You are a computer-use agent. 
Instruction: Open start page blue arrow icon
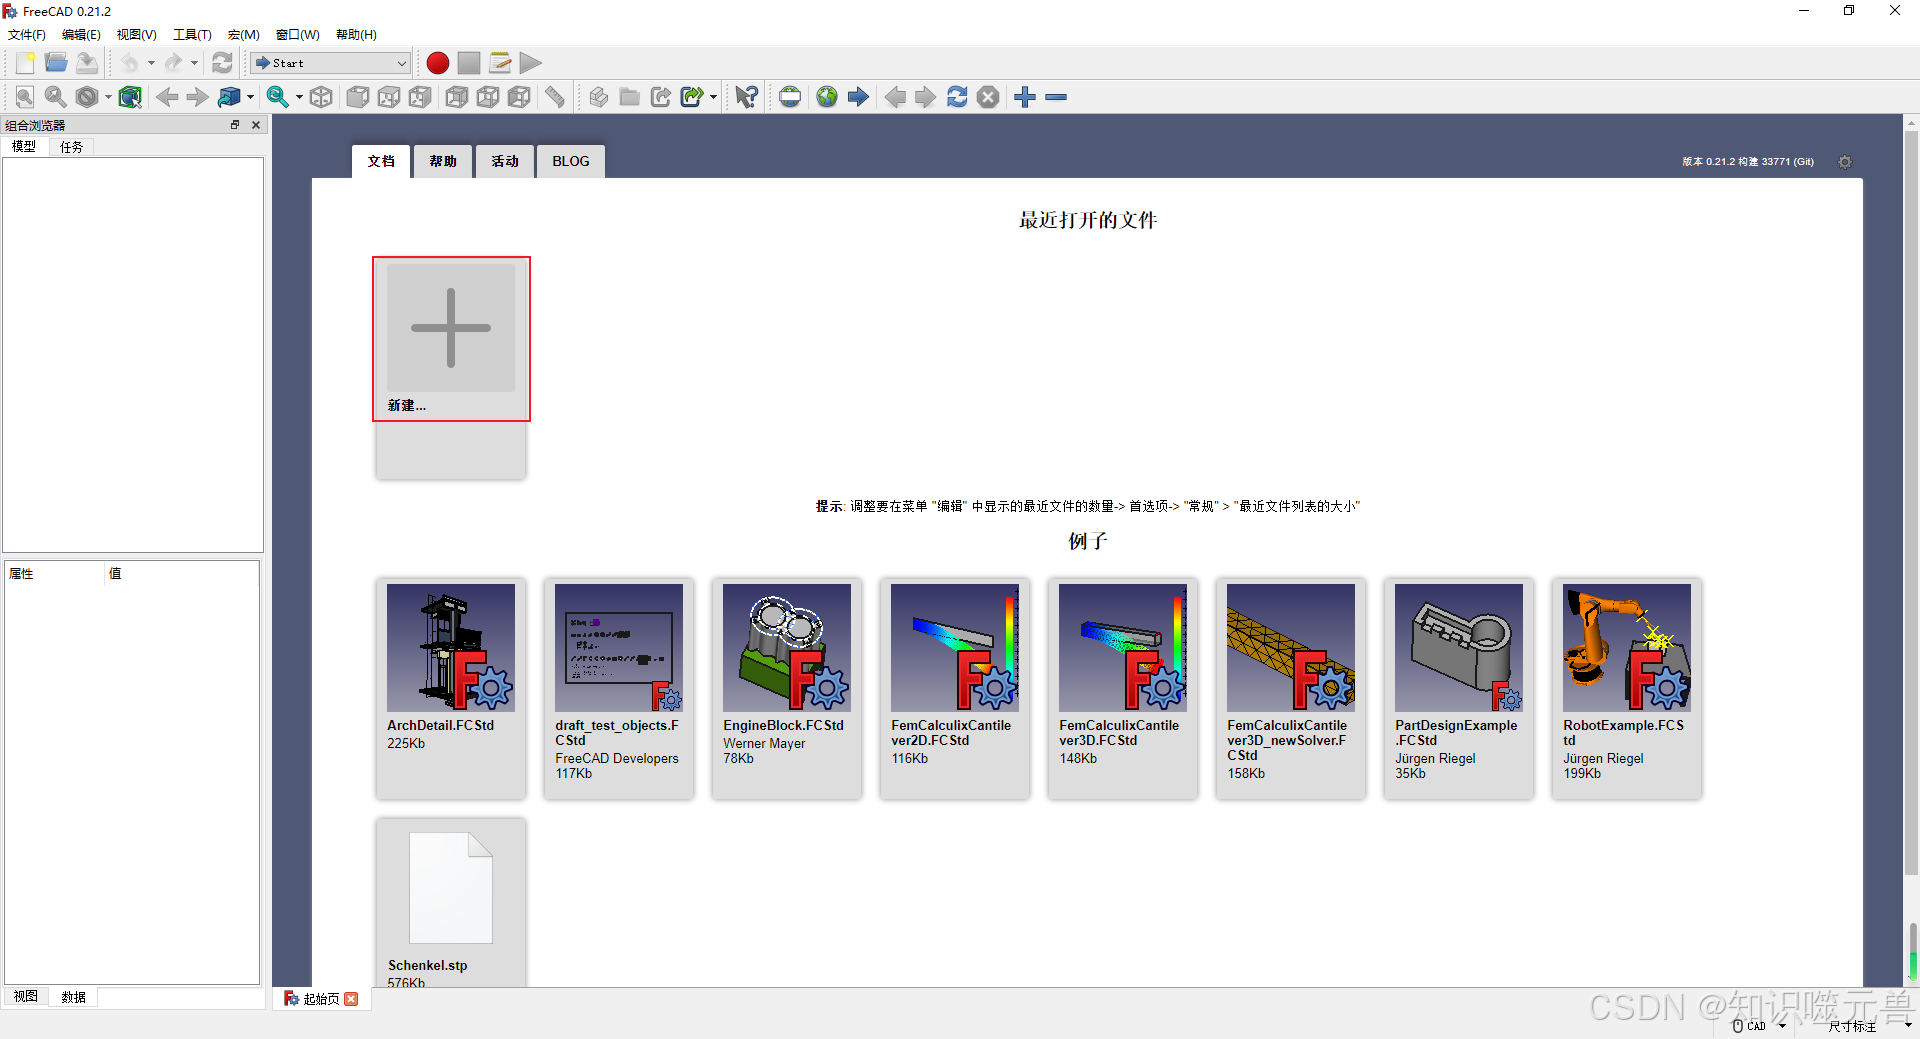pos(858,97)
